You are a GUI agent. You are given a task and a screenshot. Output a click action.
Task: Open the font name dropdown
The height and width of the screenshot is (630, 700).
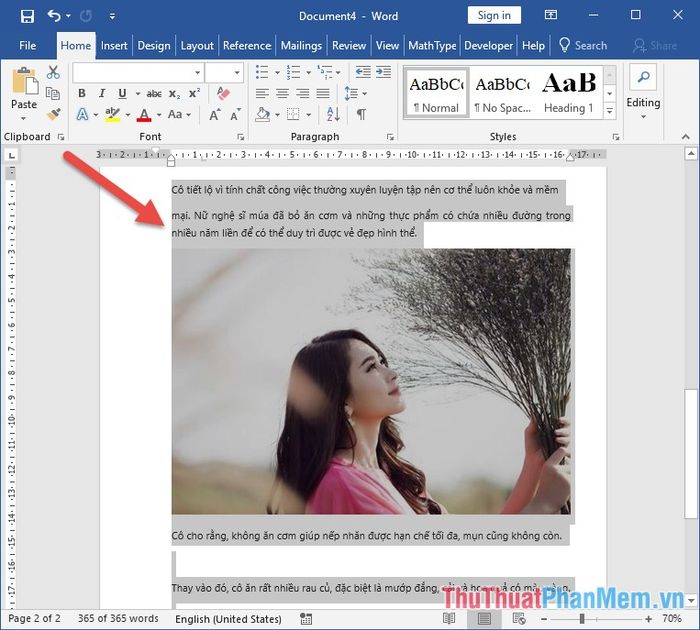tap(197, 73)
